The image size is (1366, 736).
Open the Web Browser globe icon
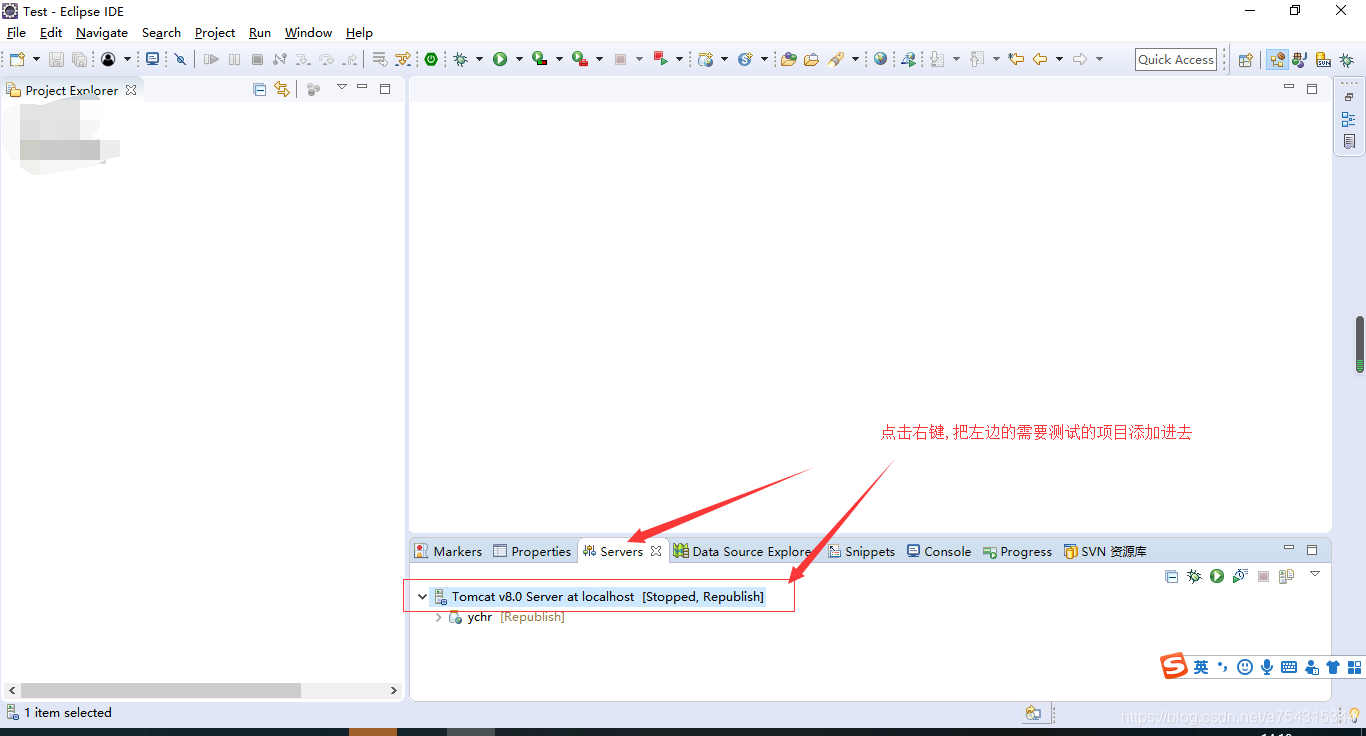pos(880,59)
